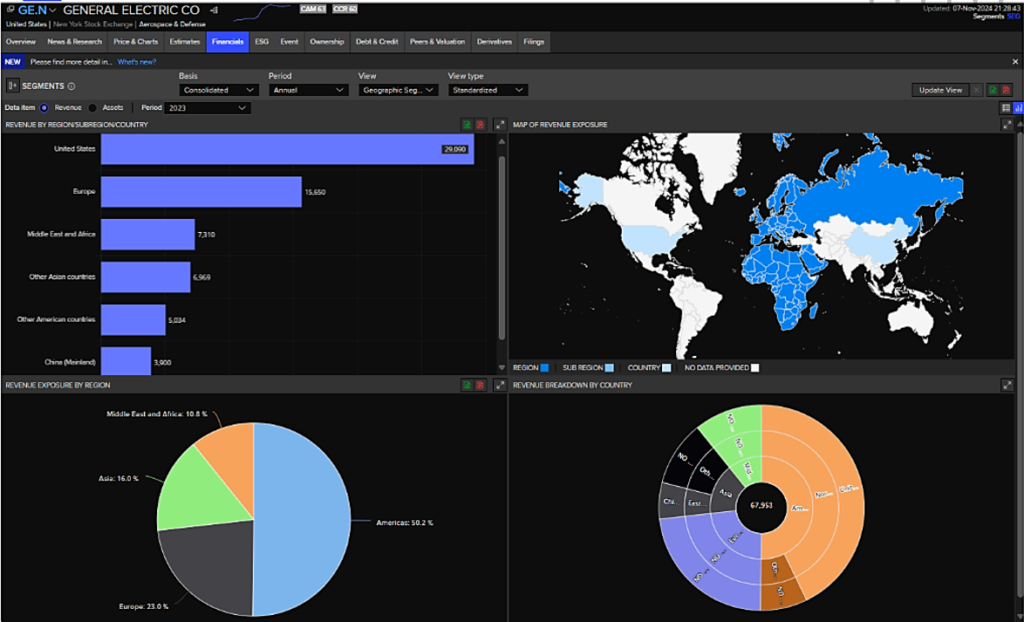Select the Assets radio button
The width and height of the screenshot is (1024, 622).
pos(92,108)
